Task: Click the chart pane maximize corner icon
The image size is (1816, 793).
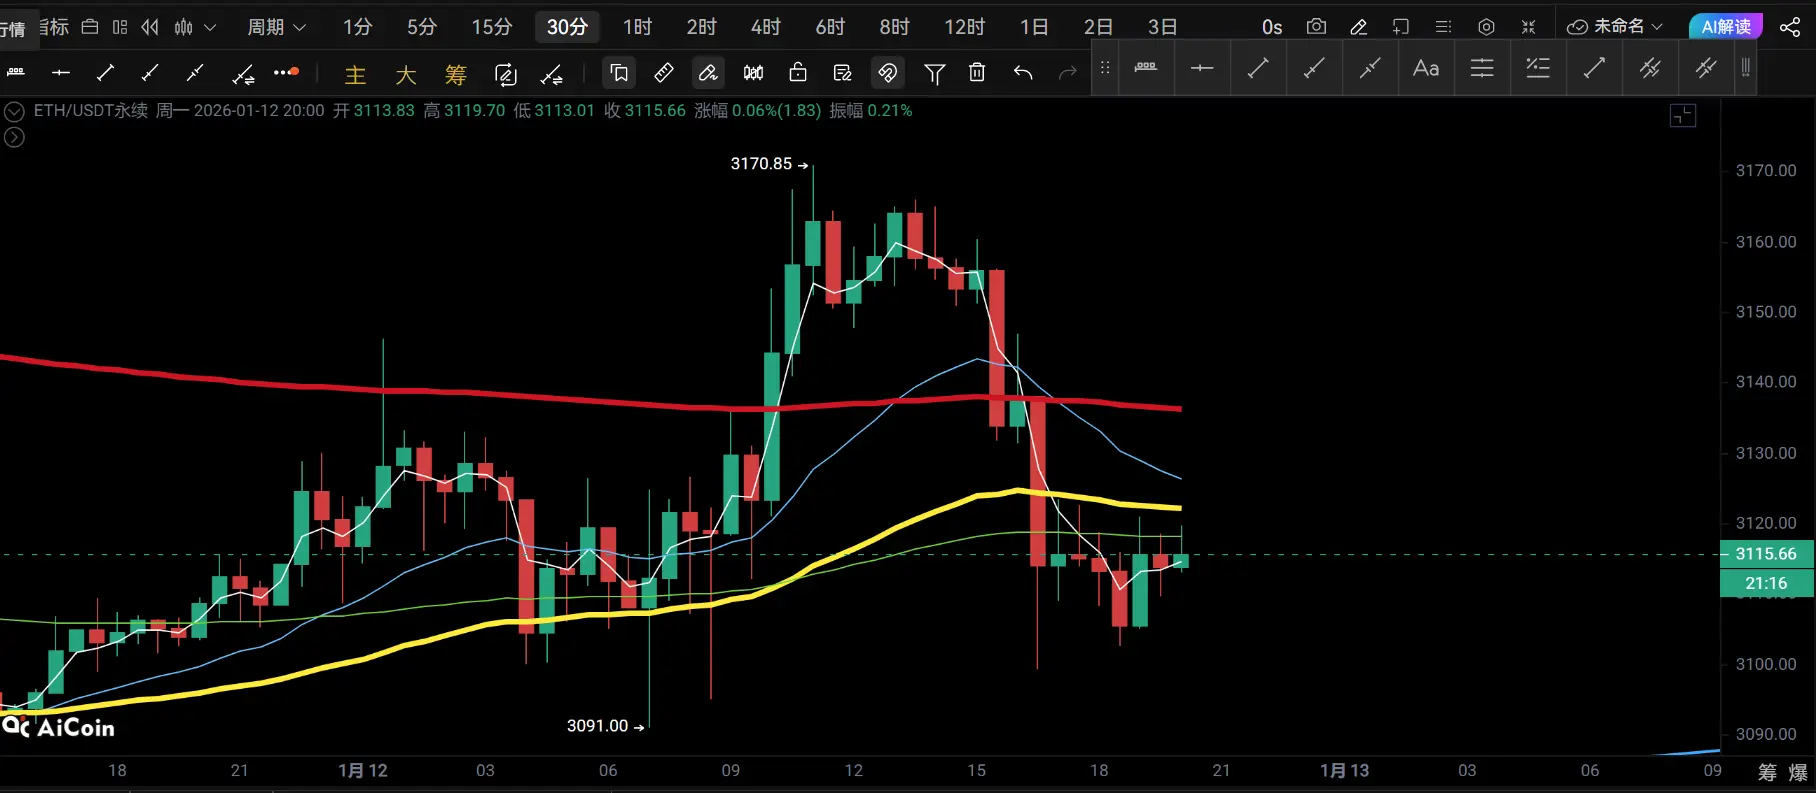Action: (x=1683, y=116)
